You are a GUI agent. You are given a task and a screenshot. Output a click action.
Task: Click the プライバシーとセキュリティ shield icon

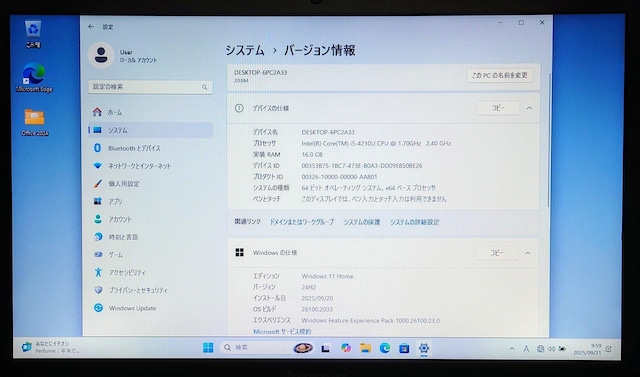click(x=98, y=290)
